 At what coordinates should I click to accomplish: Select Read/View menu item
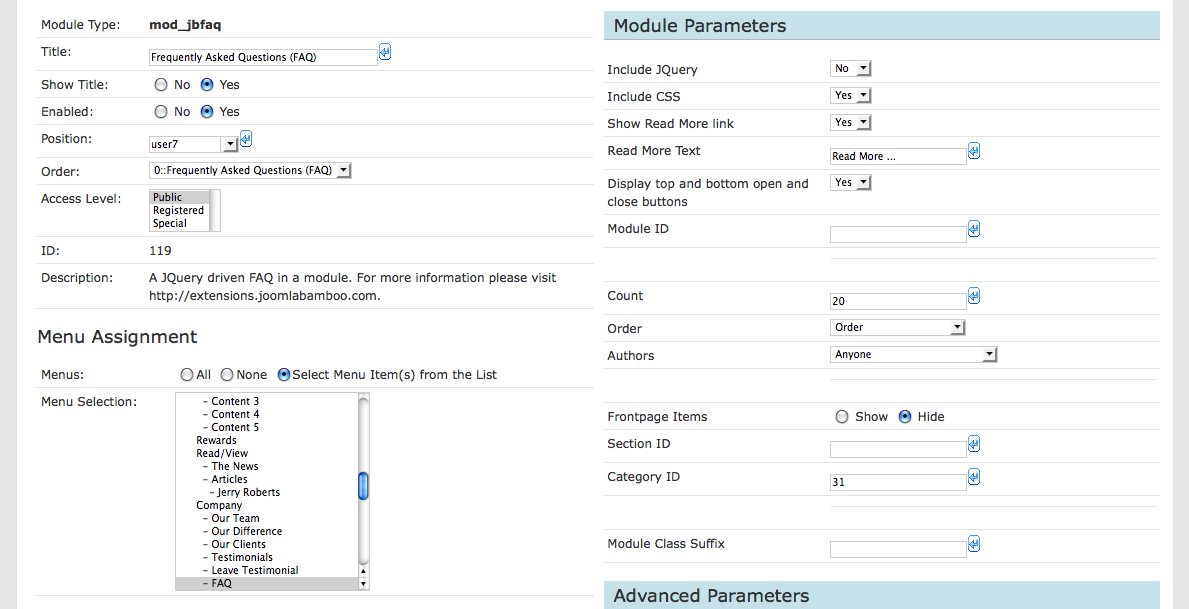pyautogui.click(x=266, y=454)
